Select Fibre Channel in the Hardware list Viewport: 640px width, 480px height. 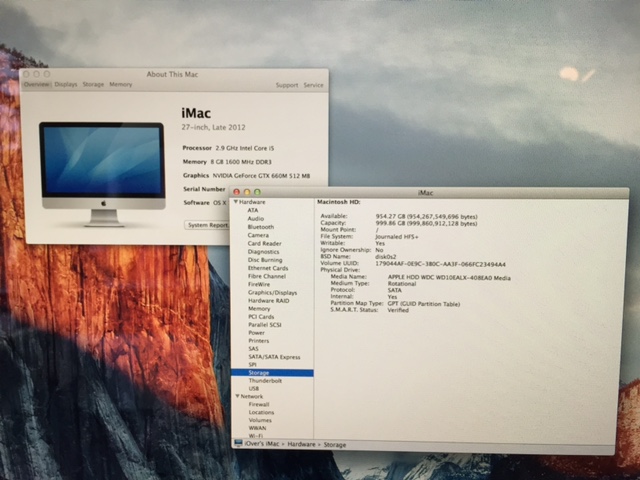[267, 276]
